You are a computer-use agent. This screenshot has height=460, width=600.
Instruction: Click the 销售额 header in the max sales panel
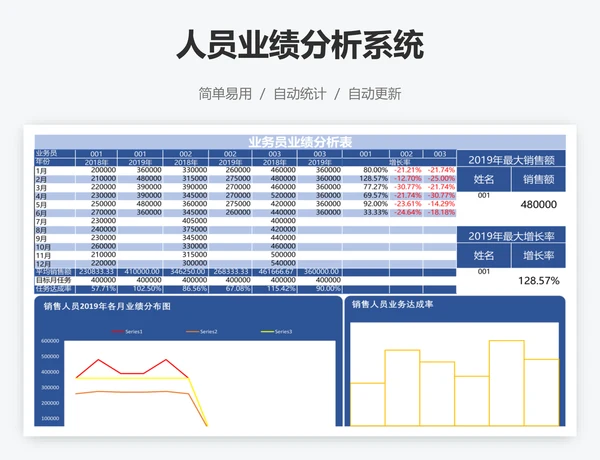click(538, 179)
